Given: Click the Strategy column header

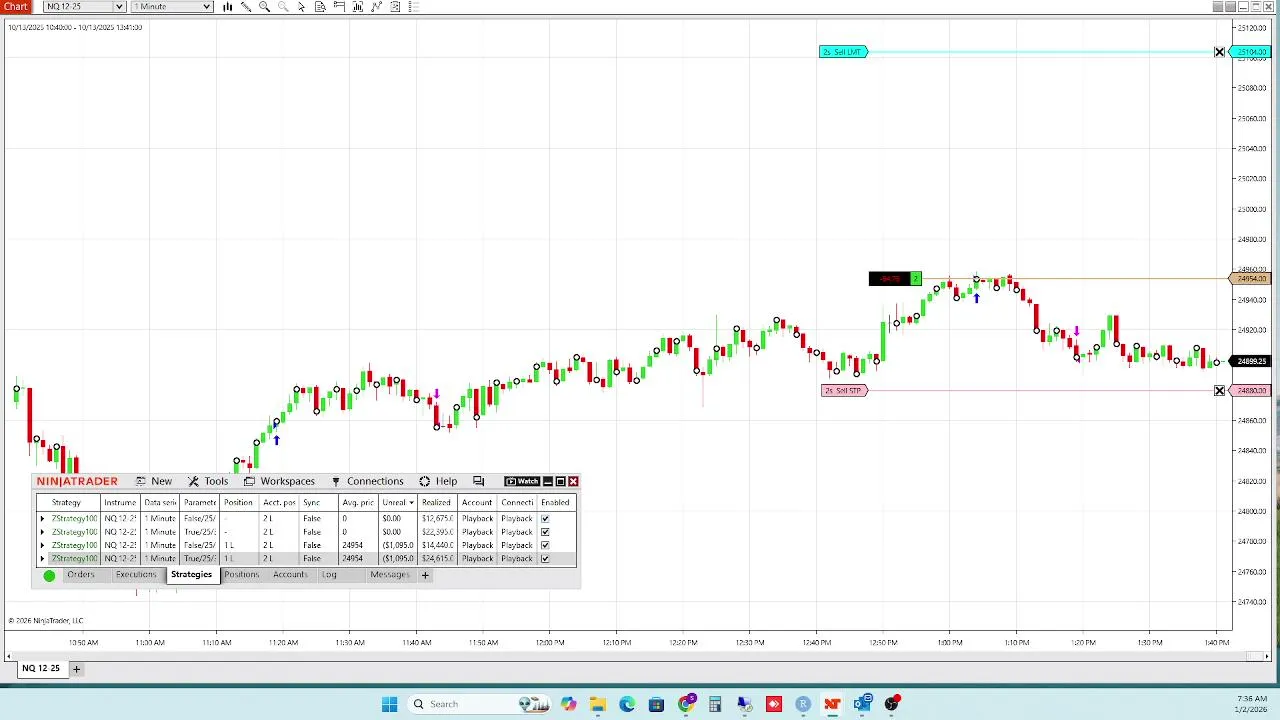Looking at the screenshot, I should coord(66,503).
